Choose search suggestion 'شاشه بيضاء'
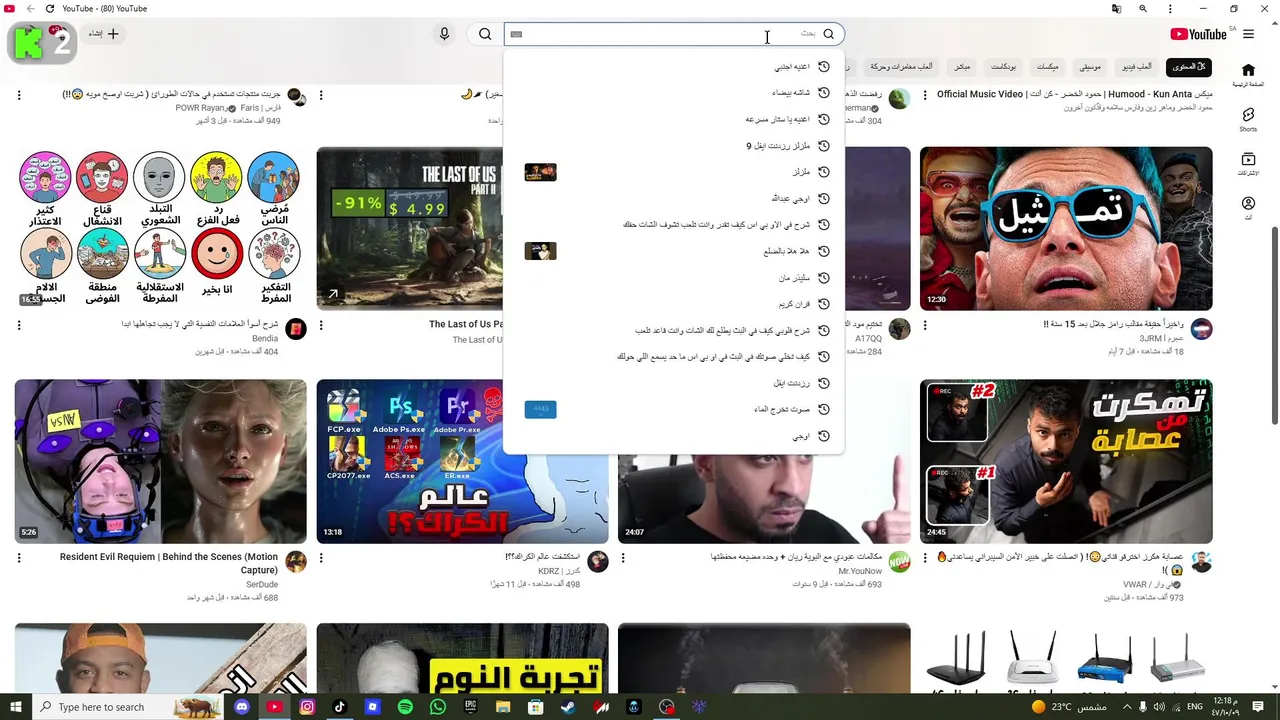The image size is (1280, 720). tap(674, 93)
